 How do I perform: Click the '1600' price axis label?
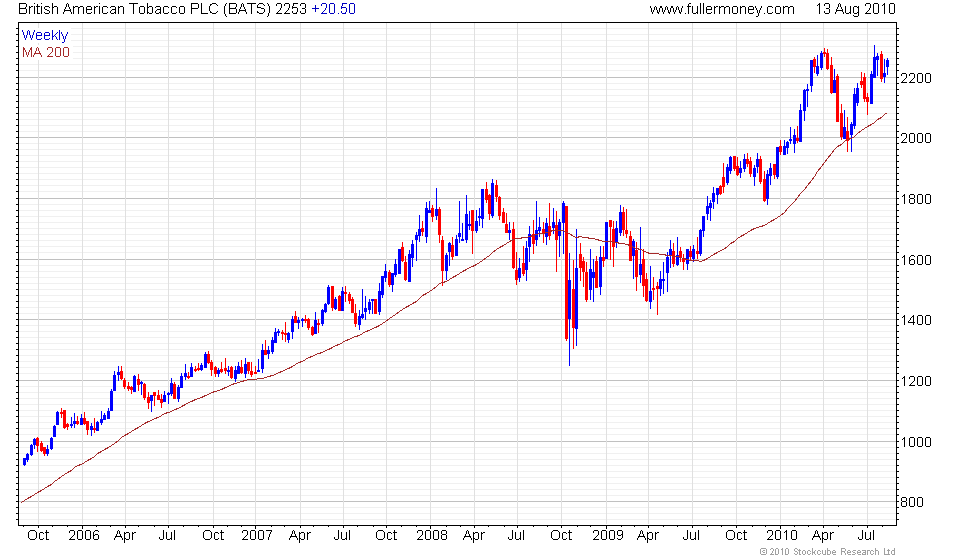(x=916, y=260)
